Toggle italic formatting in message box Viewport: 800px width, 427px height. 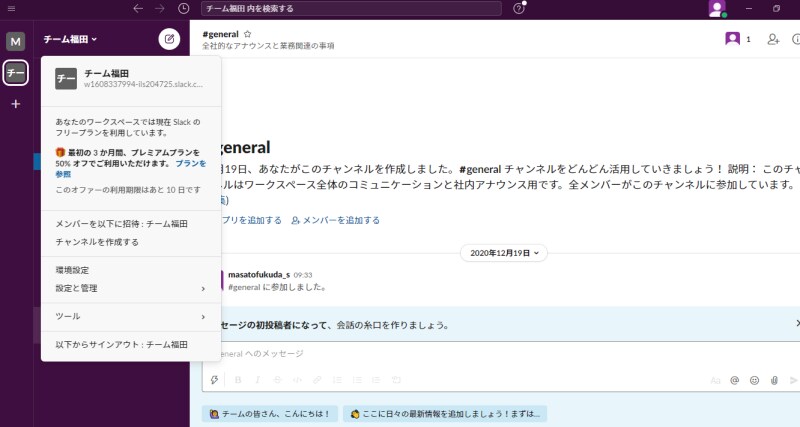tap(258, 380)
